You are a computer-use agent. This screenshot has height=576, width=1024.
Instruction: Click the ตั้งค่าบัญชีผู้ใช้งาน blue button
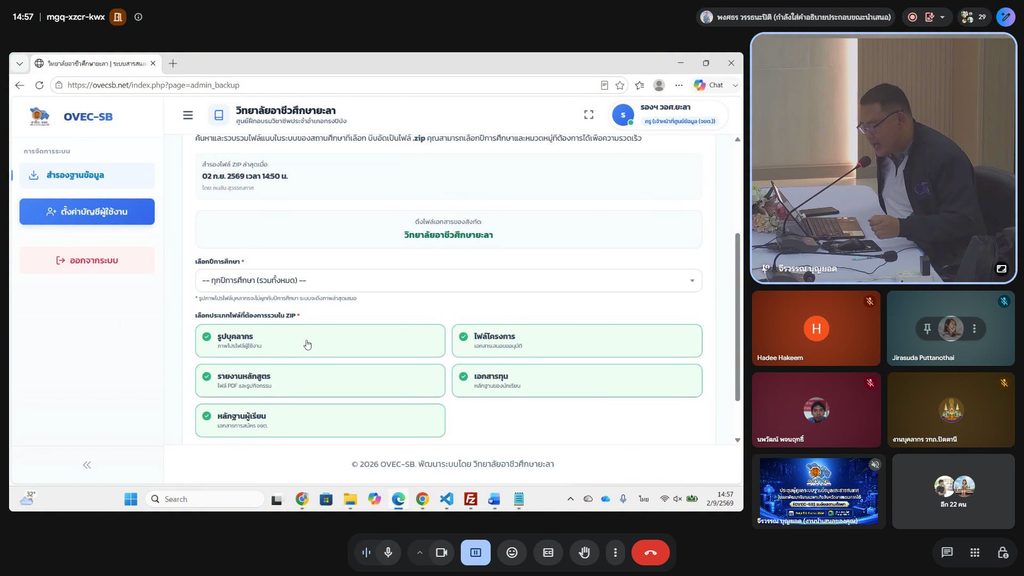point(87,212)
